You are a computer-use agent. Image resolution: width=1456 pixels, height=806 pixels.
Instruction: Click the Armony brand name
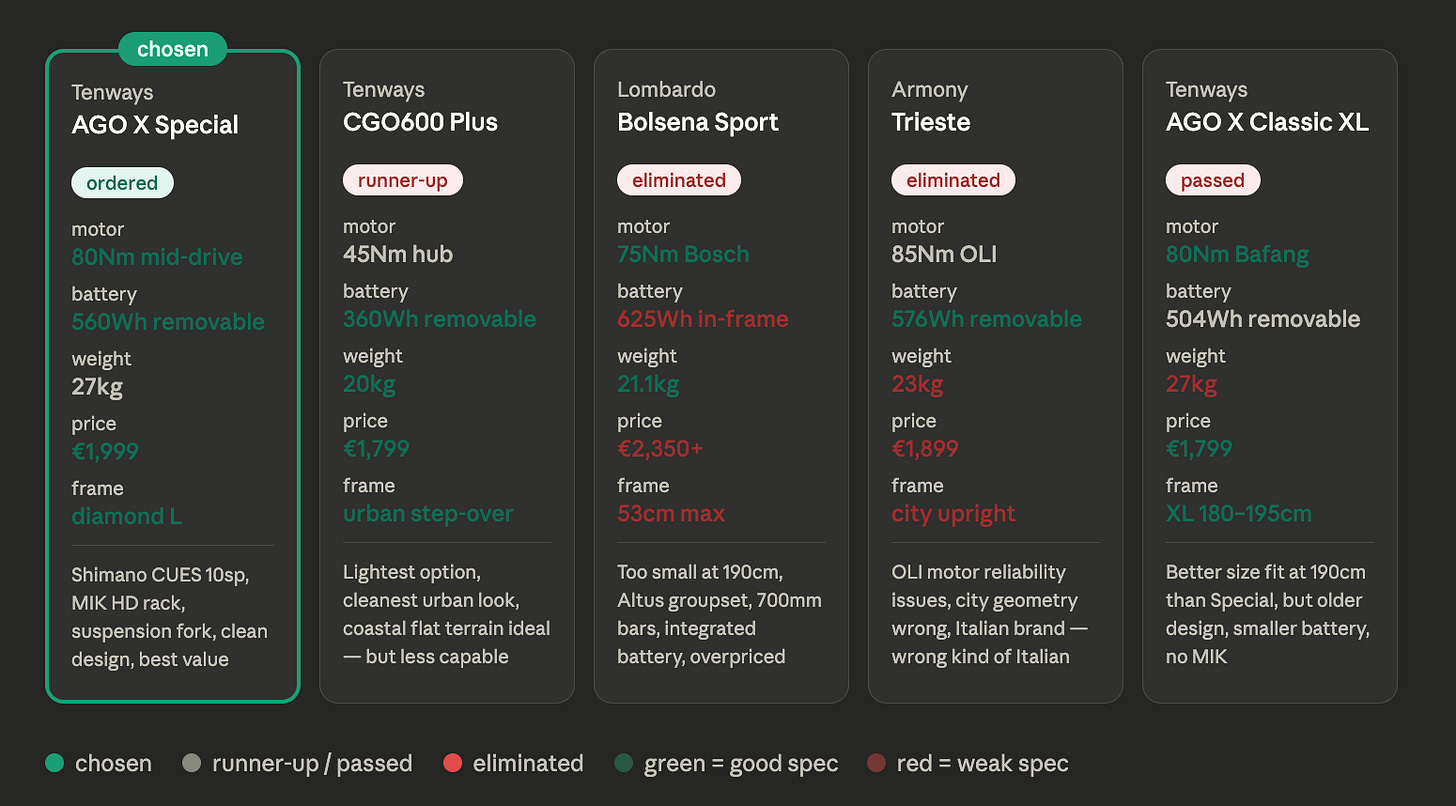click(x=929, y=90)
